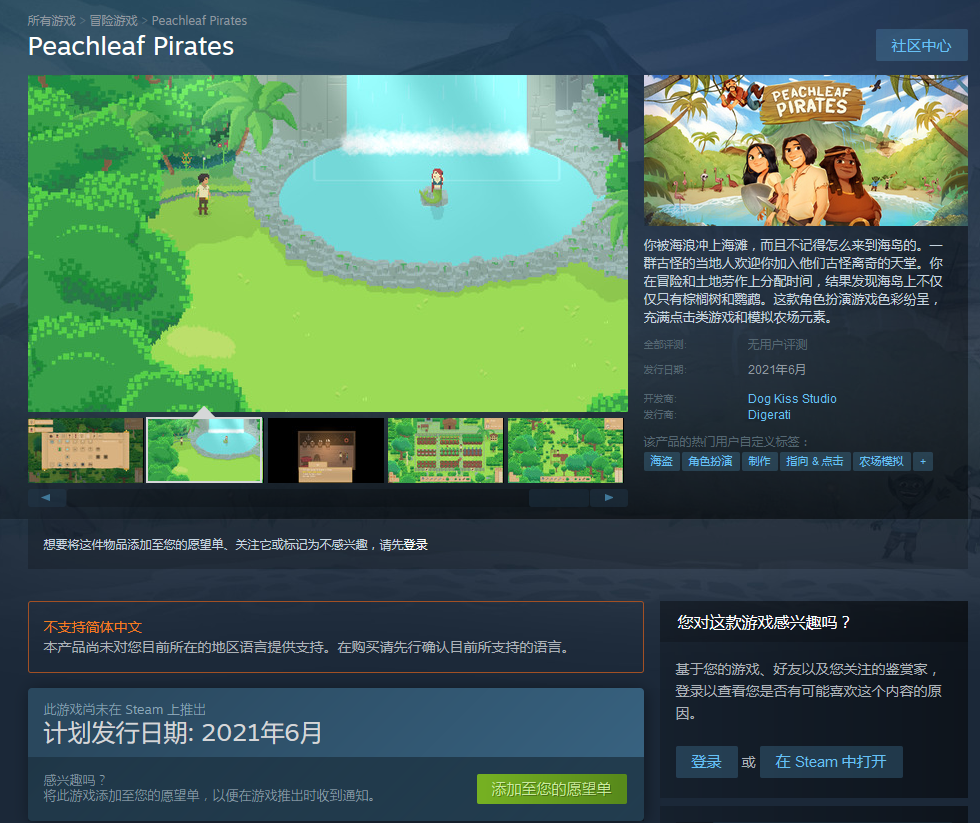This screenshot has width=980, height=823.
Task: Click the thumbnail strip scrollbar track
Action: pos(328,497)
